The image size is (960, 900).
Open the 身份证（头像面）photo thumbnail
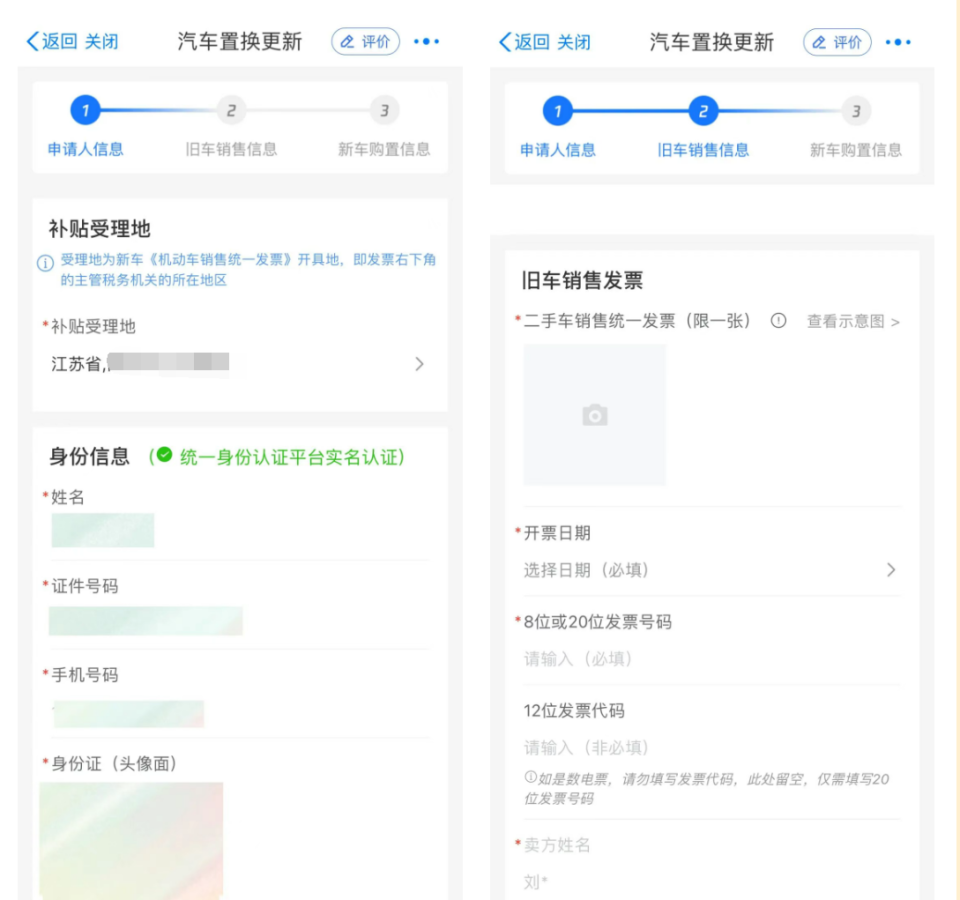pyautogui.click(x=131, y=840)
